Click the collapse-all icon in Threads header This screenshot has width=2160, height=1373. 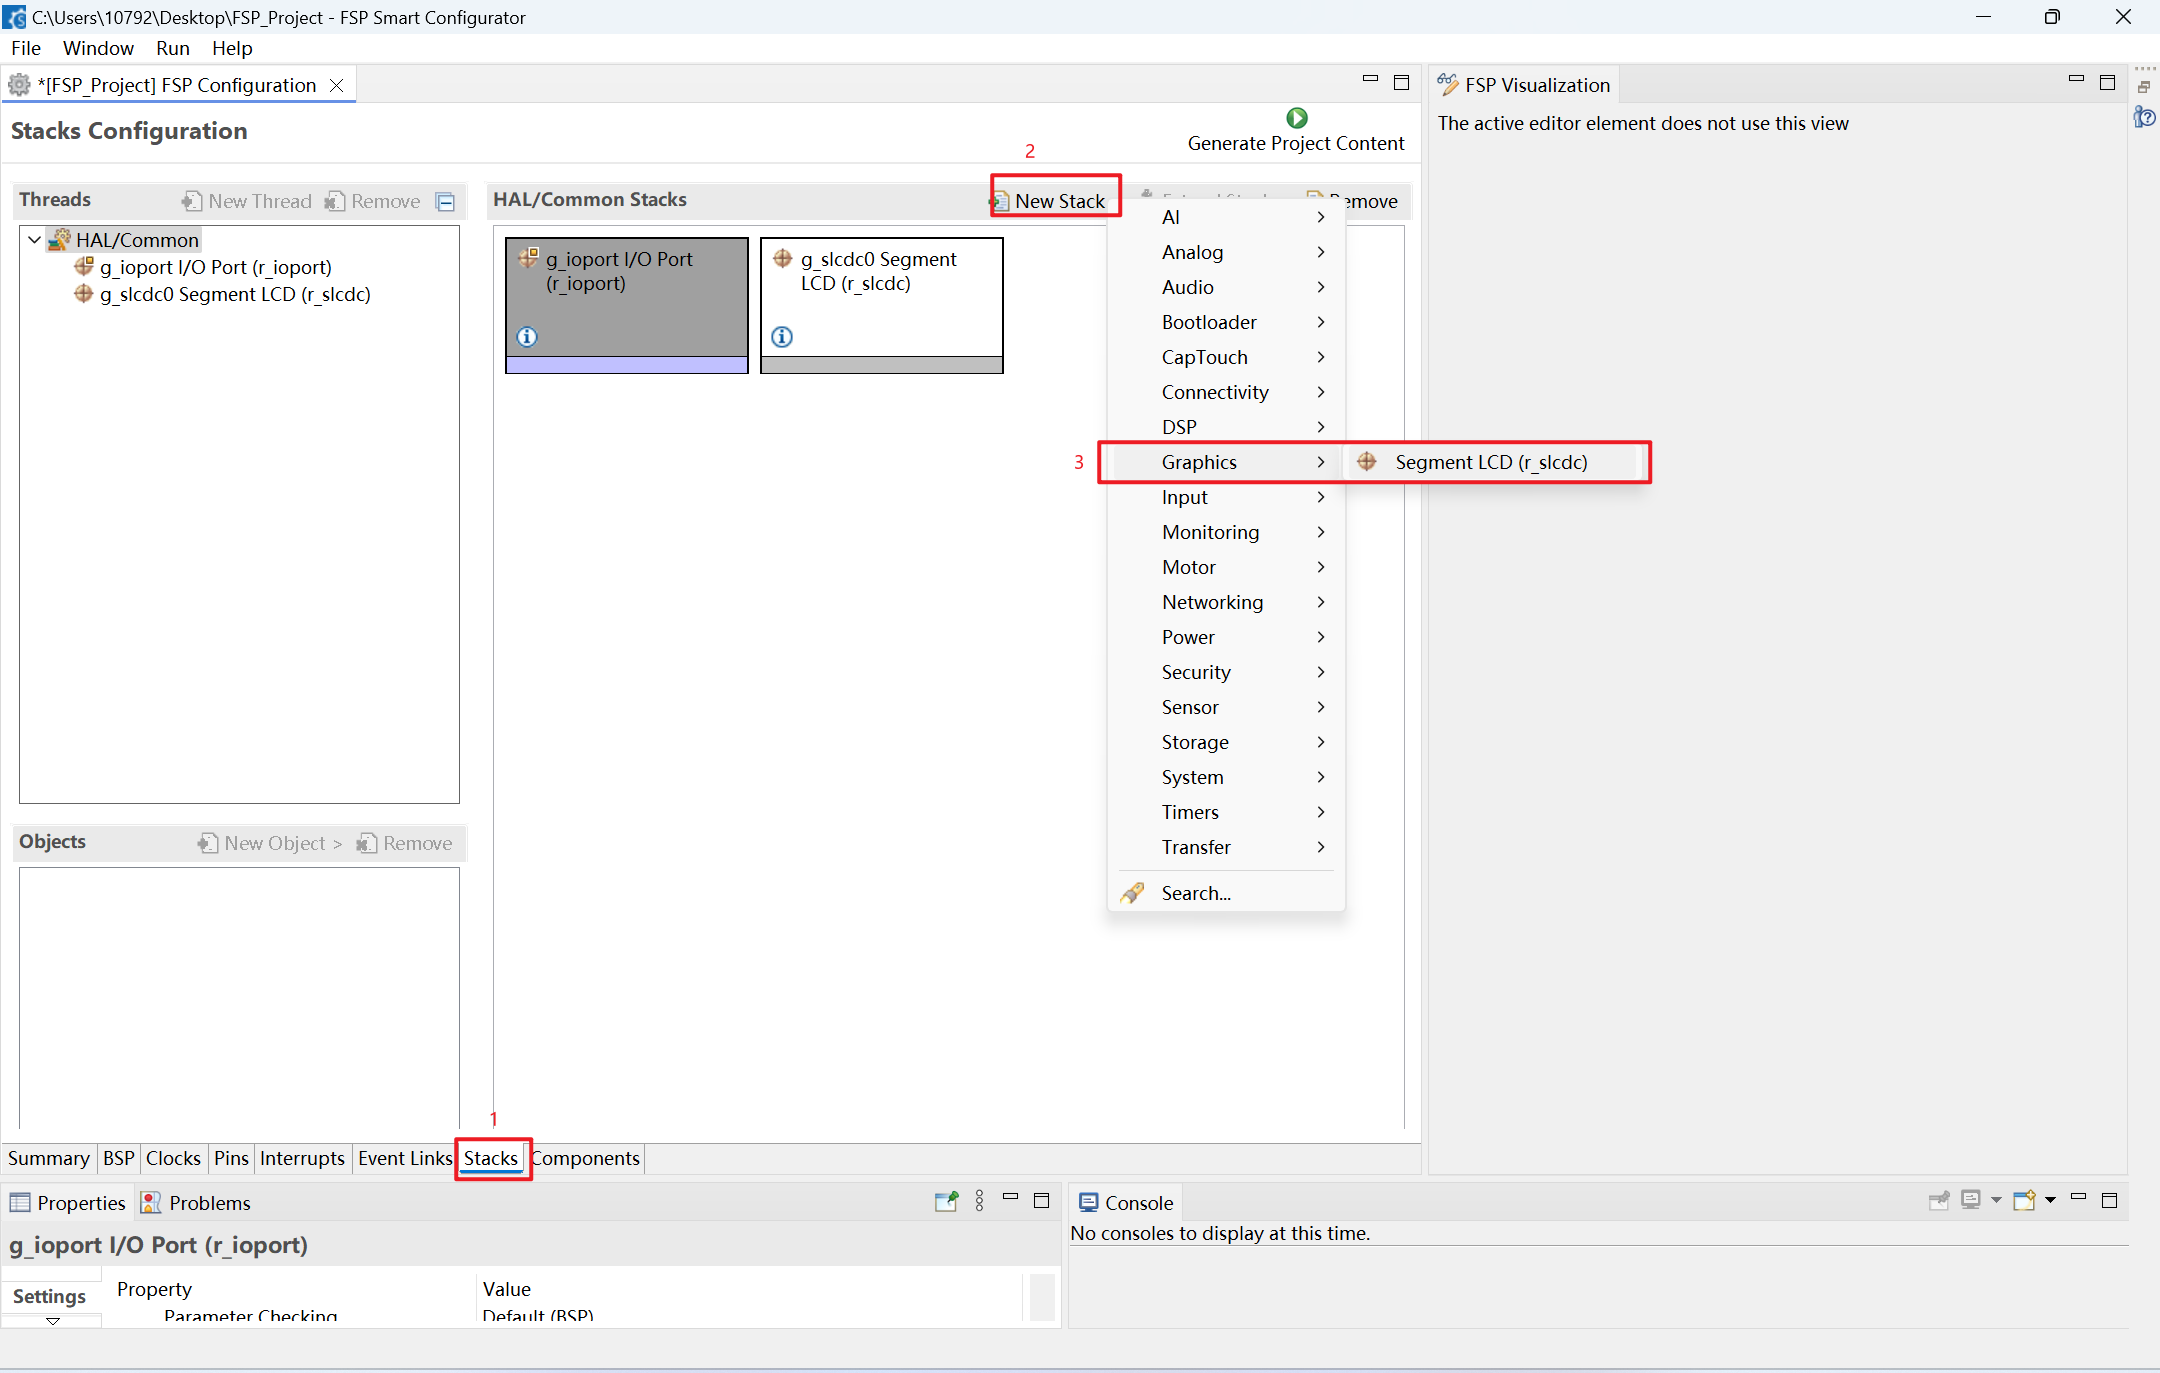pyautogui.click(x=446, y=202)
